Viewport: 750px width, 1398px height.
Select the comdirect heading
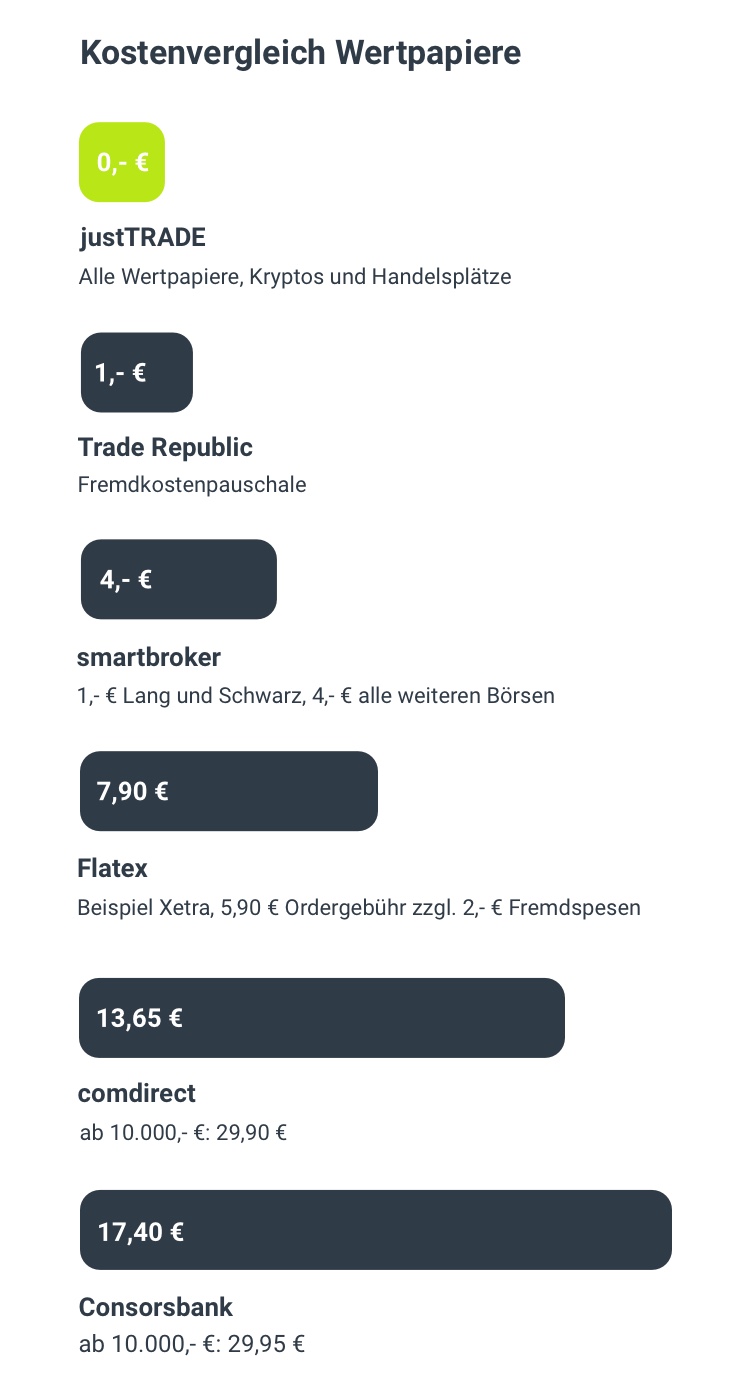click(x=137, y=1093)
